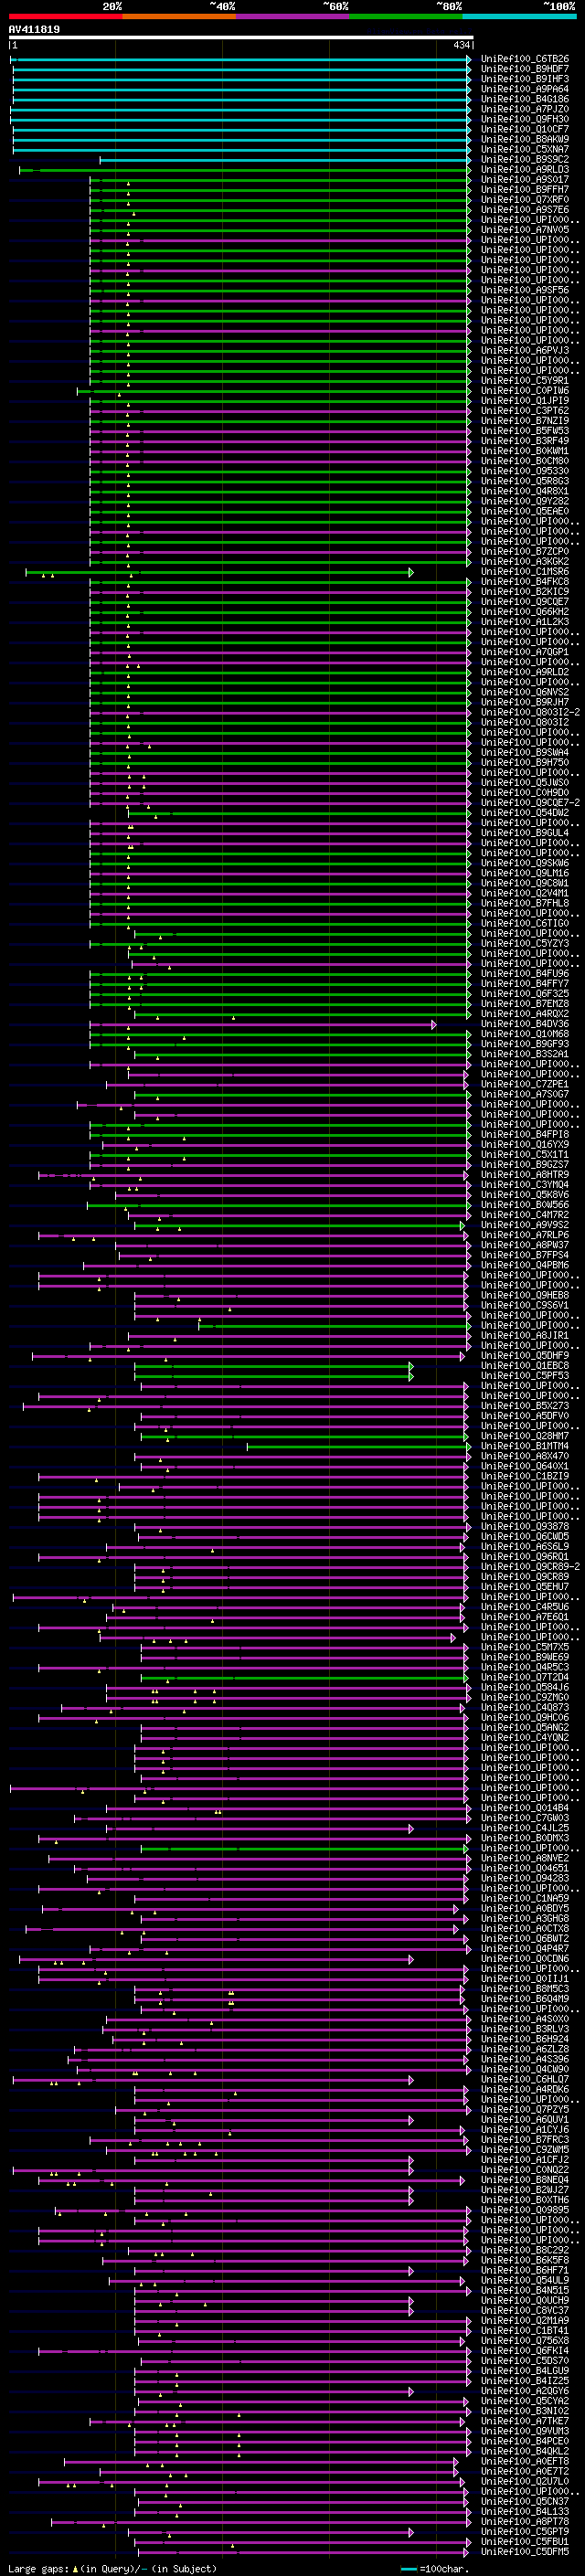Select label UniRef100_B9FFH7
585x2576 pixels.
tap(525, 190)
